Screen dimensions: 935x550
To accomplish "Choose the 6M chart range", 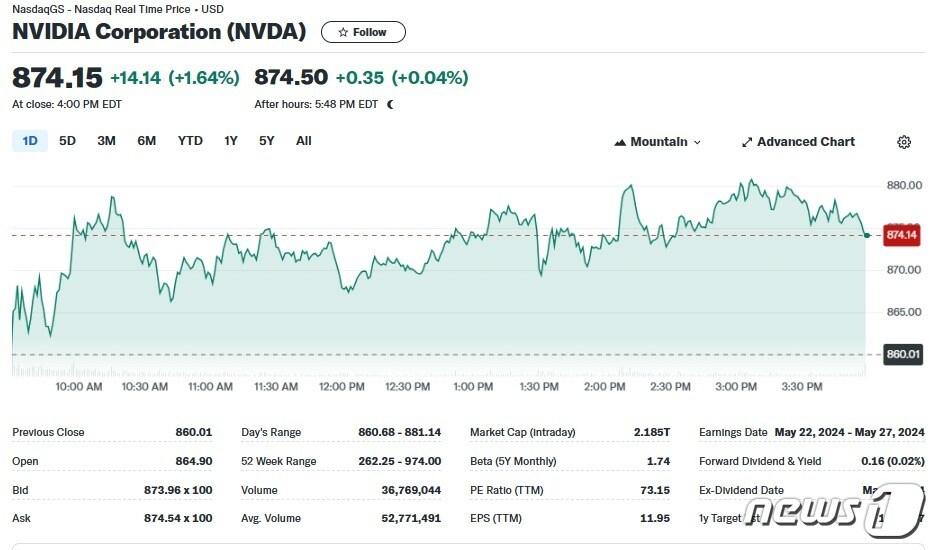I will coord(147,141).
